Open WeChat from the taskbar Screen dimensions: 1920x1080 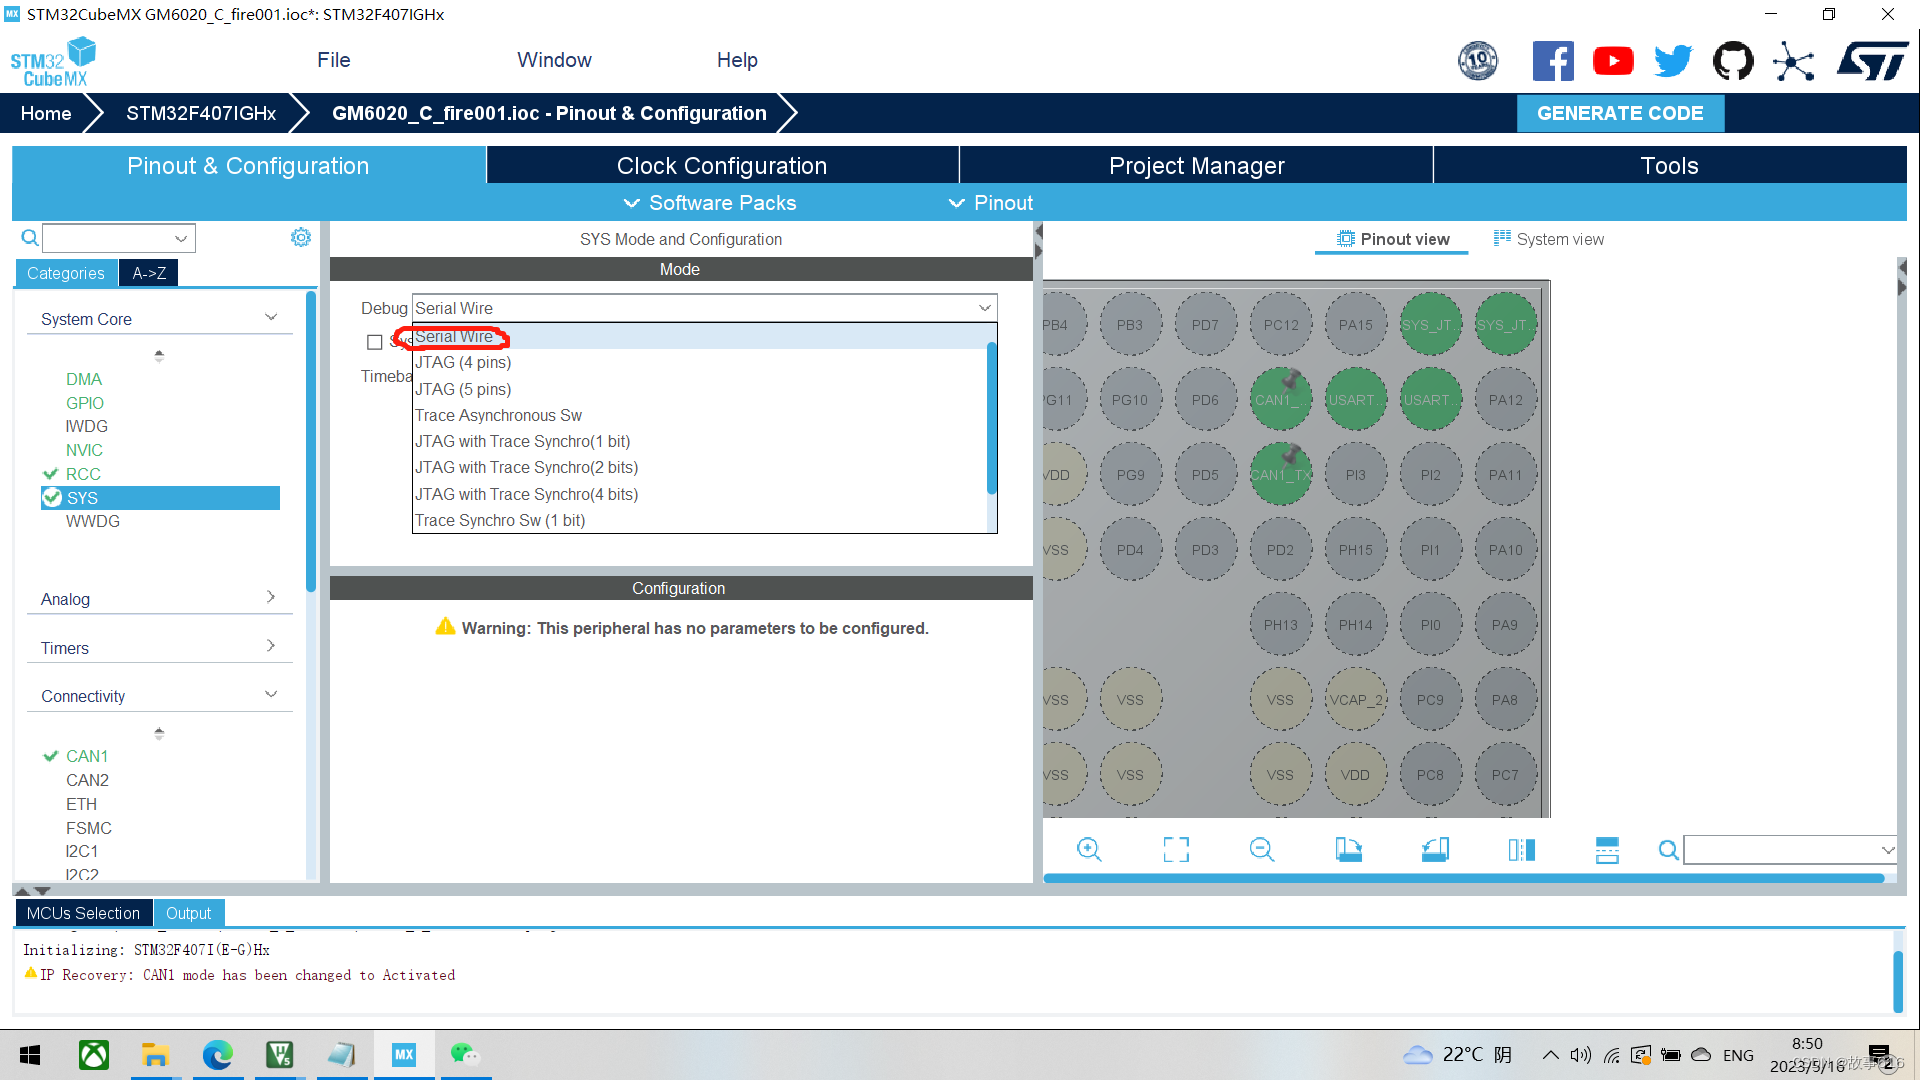click(x=465, y=1055)
